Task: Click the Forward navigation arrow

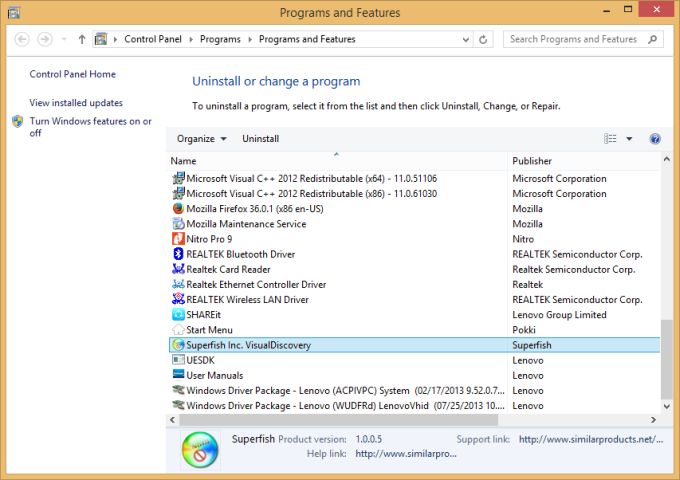Action: point(45,39)
